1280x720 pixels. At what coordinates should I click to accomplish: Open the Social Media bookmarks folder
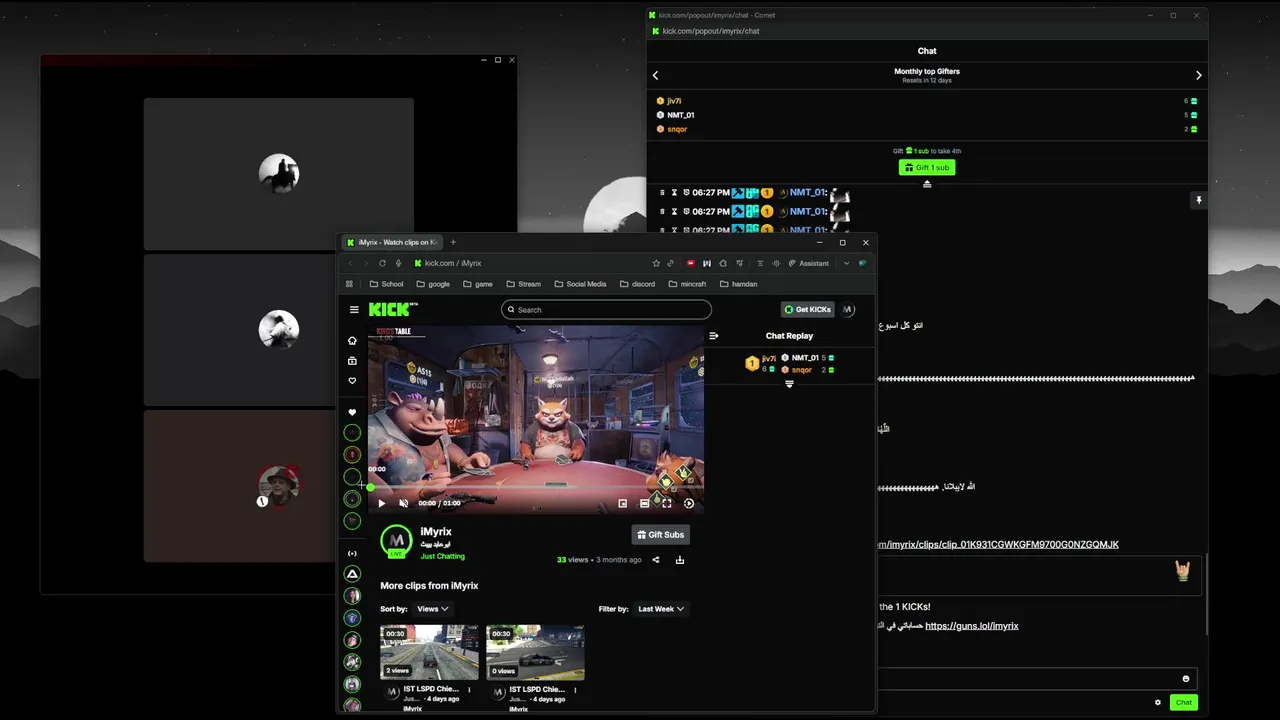(x=580, y=284)
